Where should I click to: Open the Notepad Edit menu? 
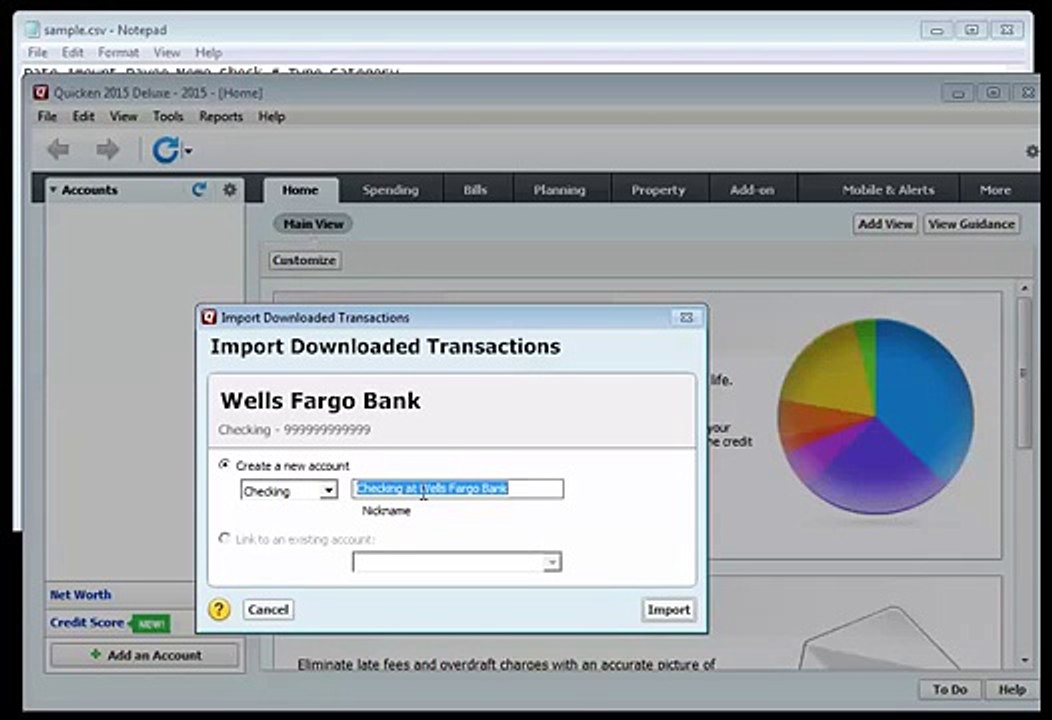72,52
